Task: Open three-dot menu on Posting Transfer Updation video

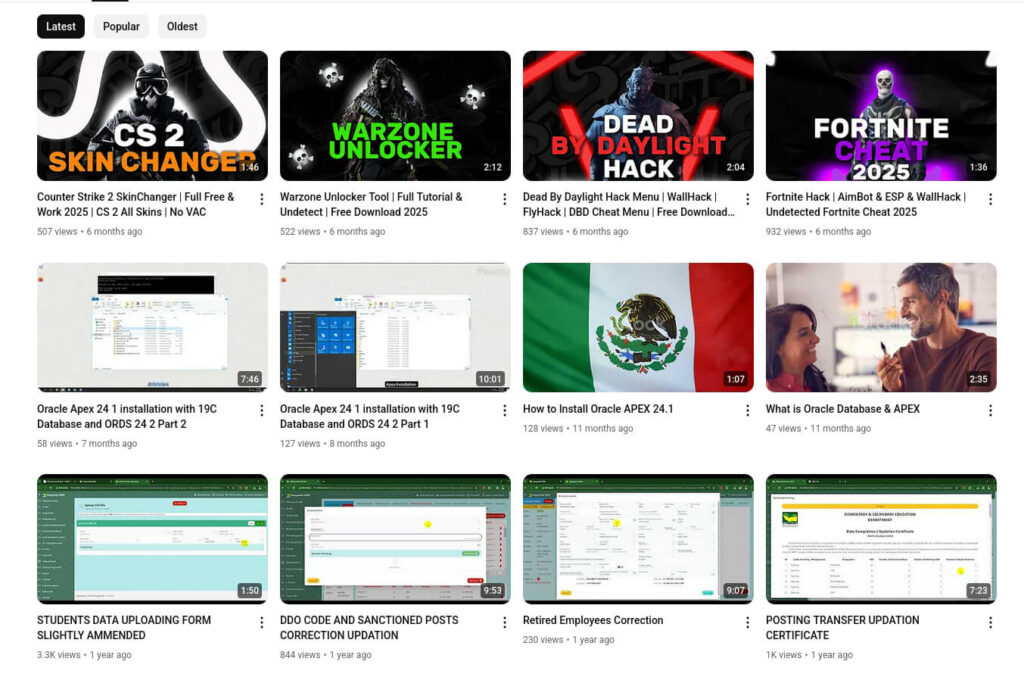Action: click(x=991, y=622)
